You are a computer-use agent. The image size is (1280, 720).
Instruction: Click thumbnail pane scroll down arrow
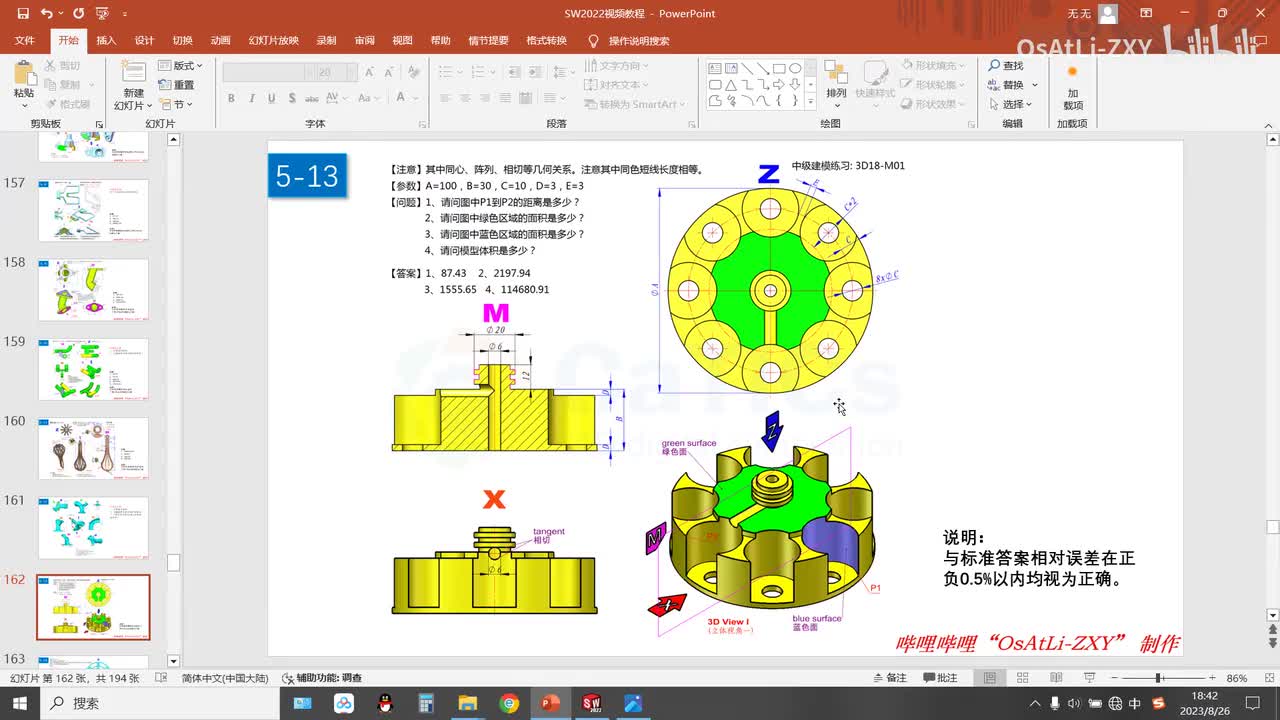click(173, 661)
